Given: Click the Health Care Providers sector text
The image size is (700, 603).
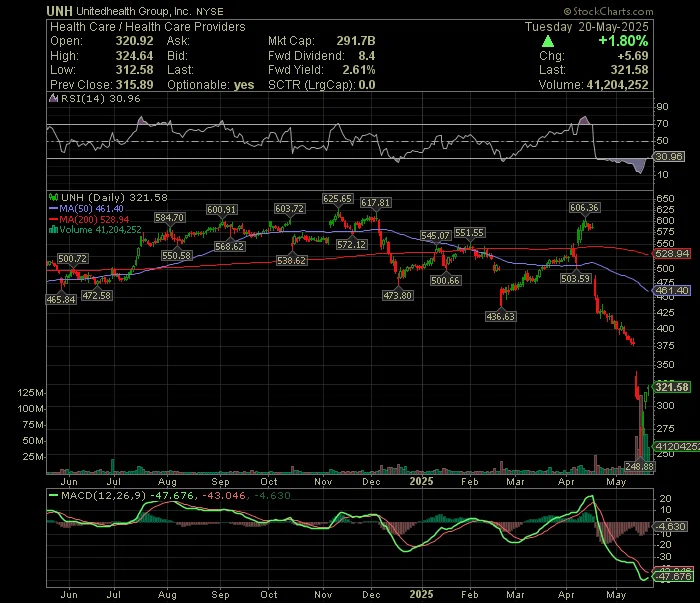Looking at the screenshot, I should click(x=185, y=27).
